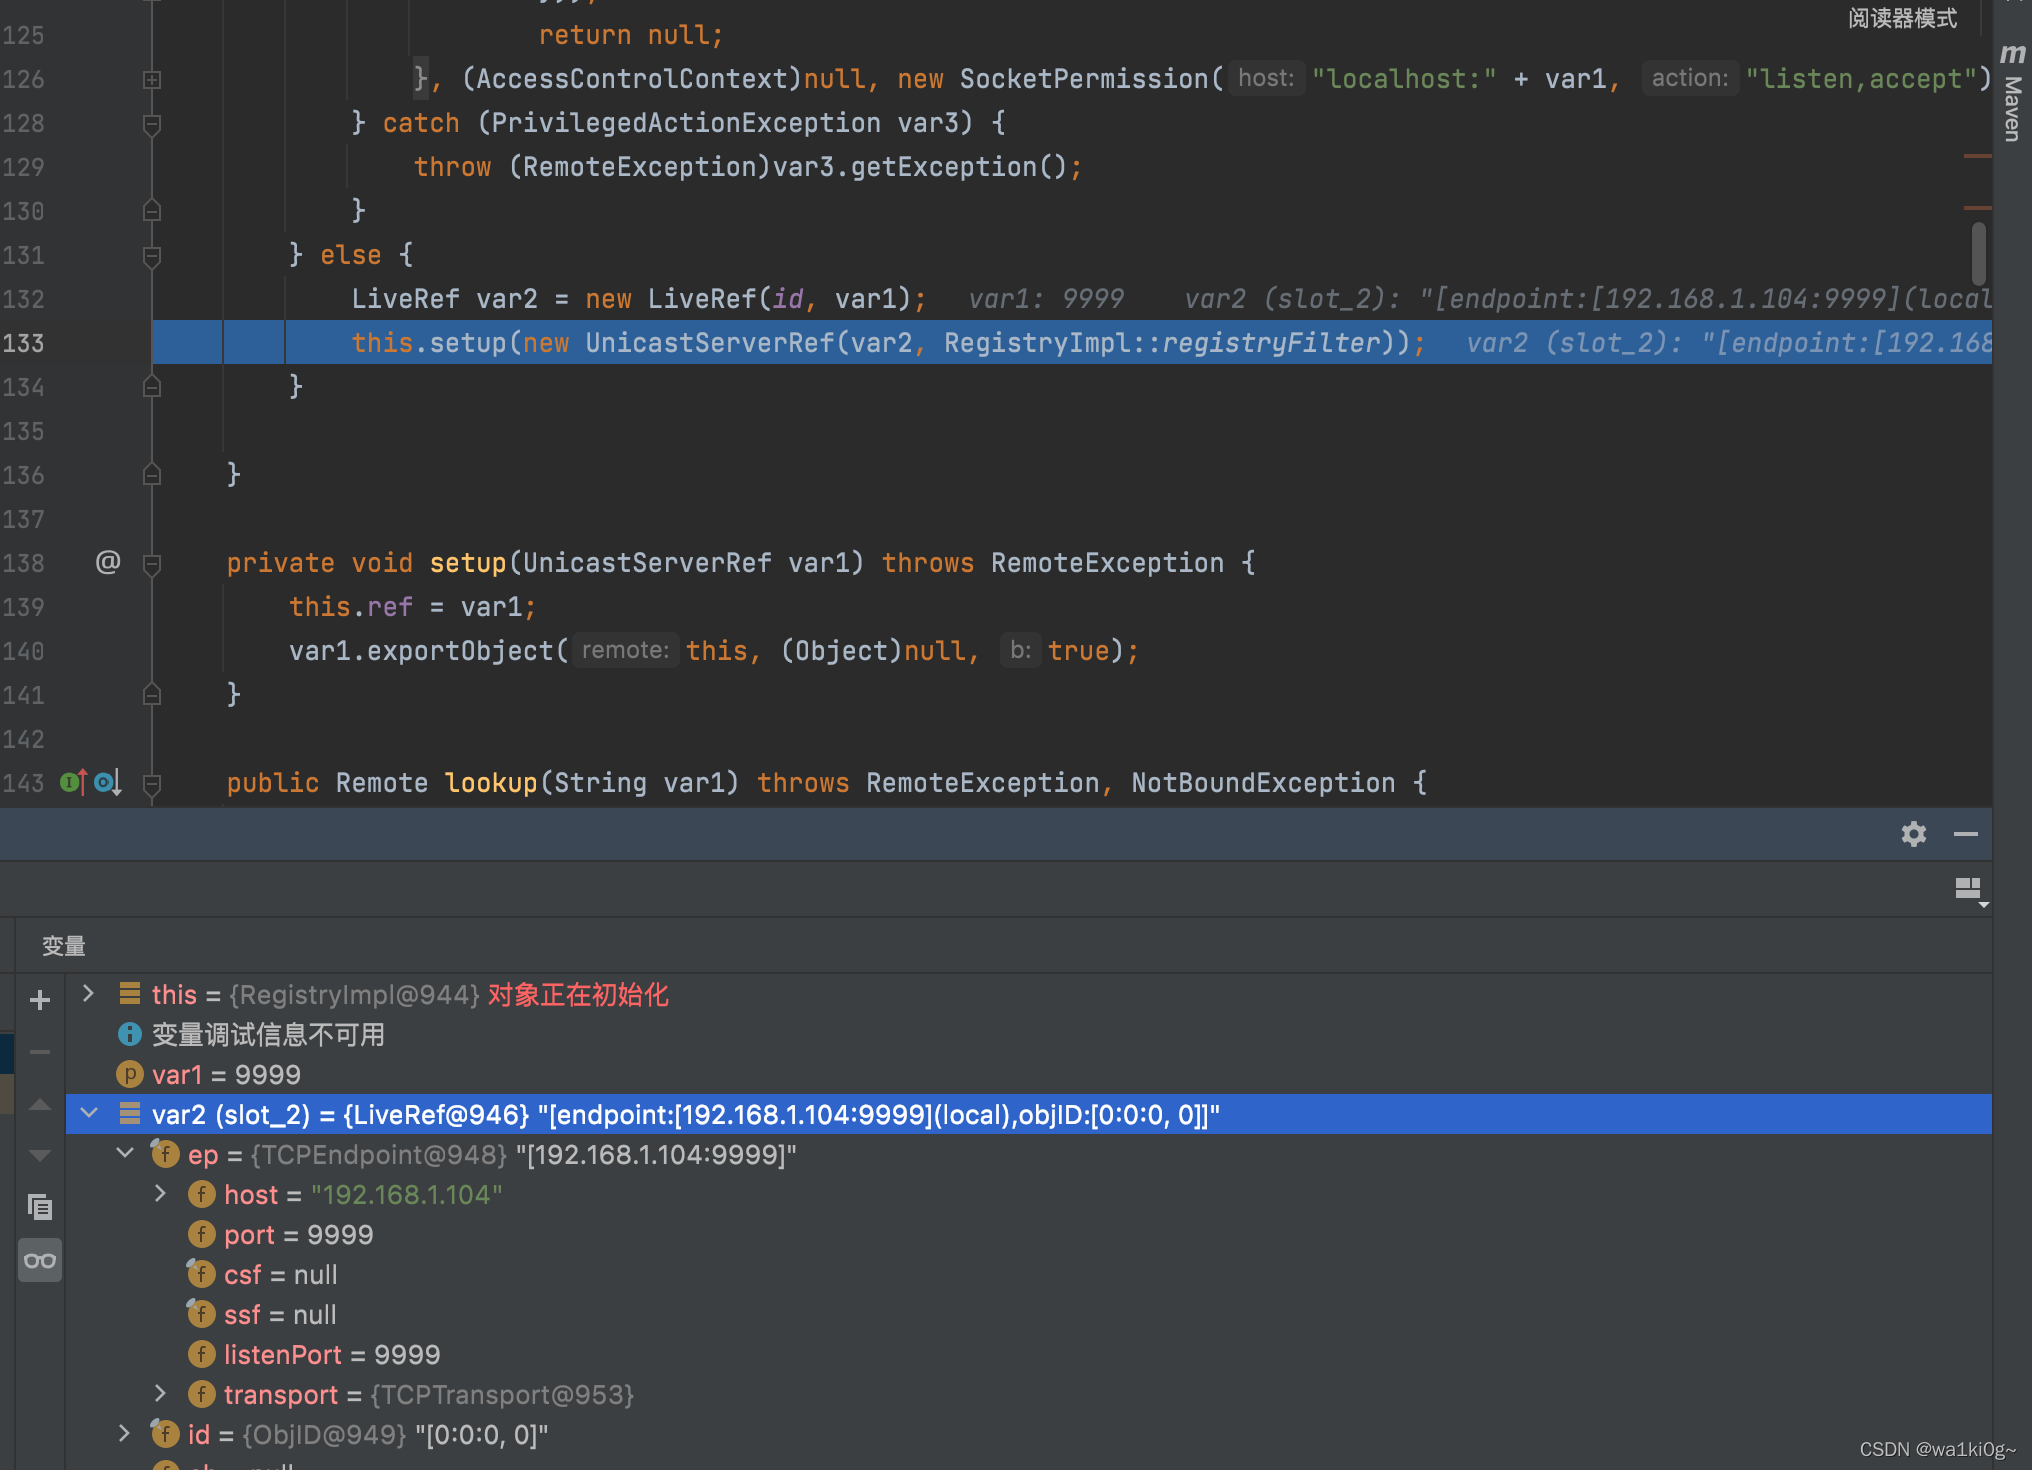The width and height of the screenshot is (2032, 1470).
Task: Click the reader mode label 阅读器模式
Action: (x=1902, y=18)
